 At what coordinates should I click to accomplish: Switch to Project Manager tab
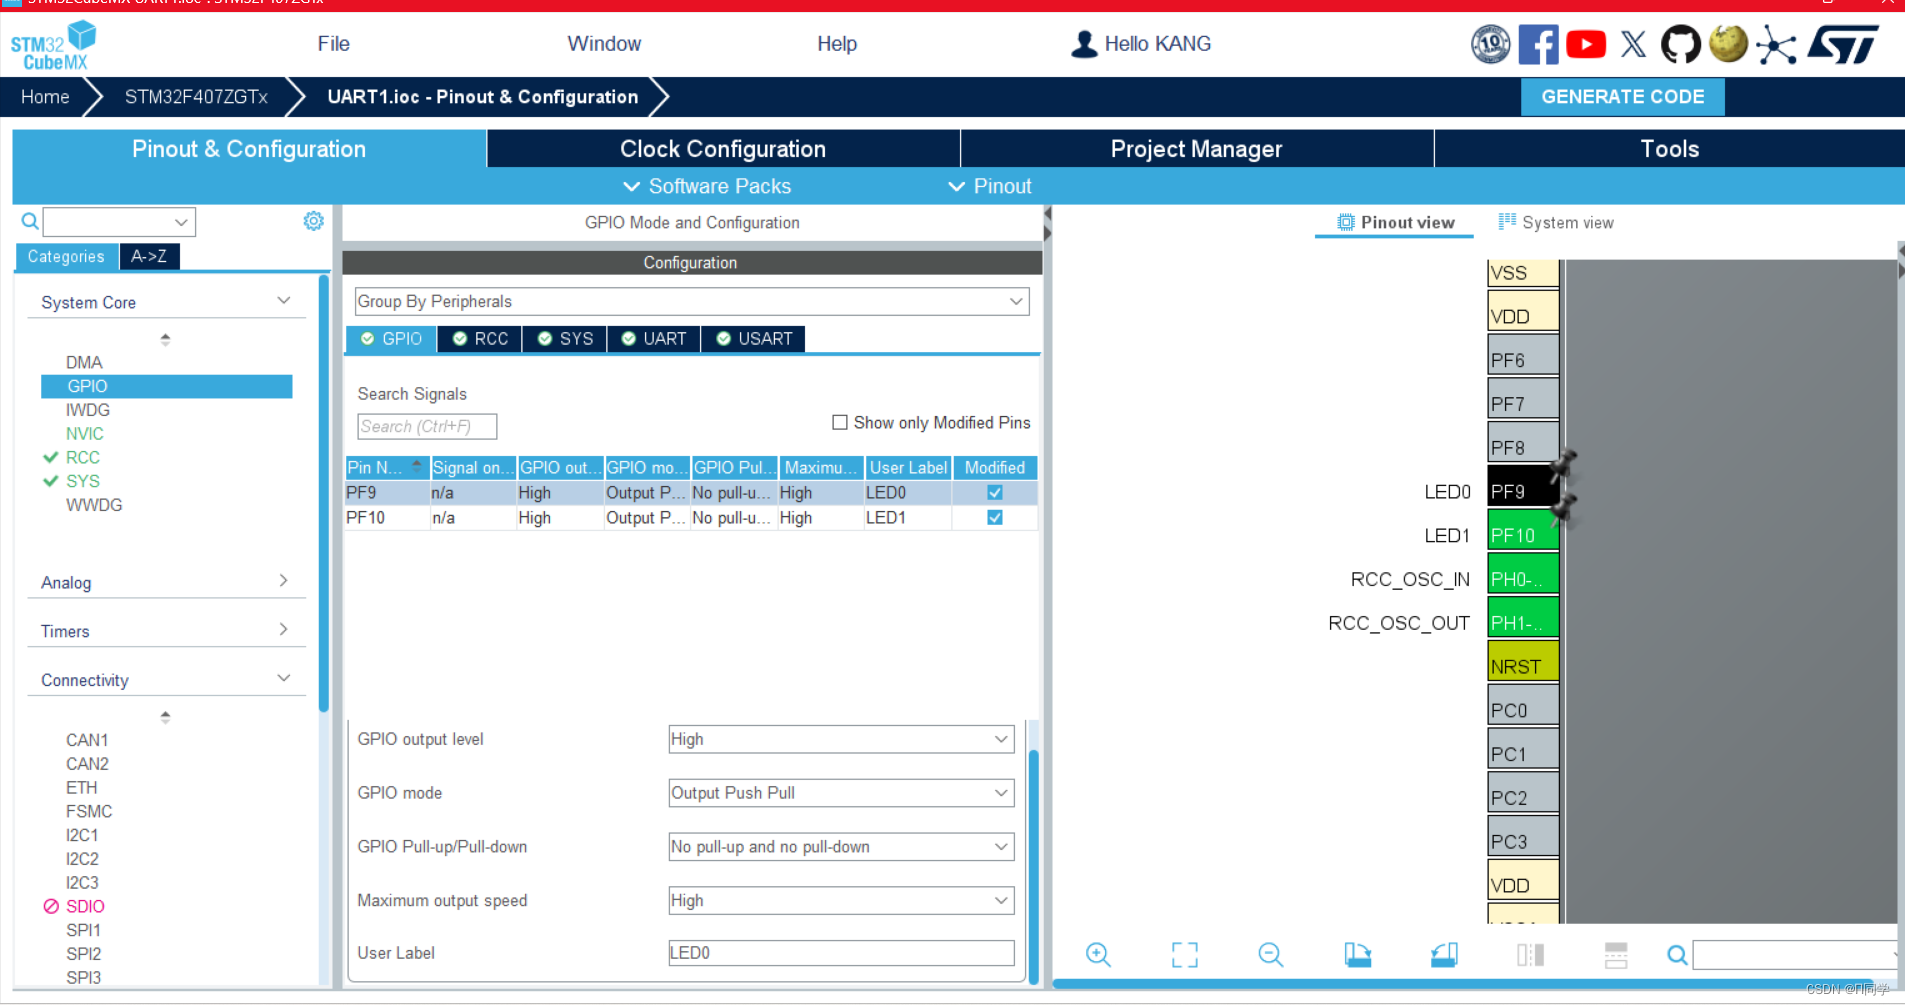click(x=1196, y=149)
